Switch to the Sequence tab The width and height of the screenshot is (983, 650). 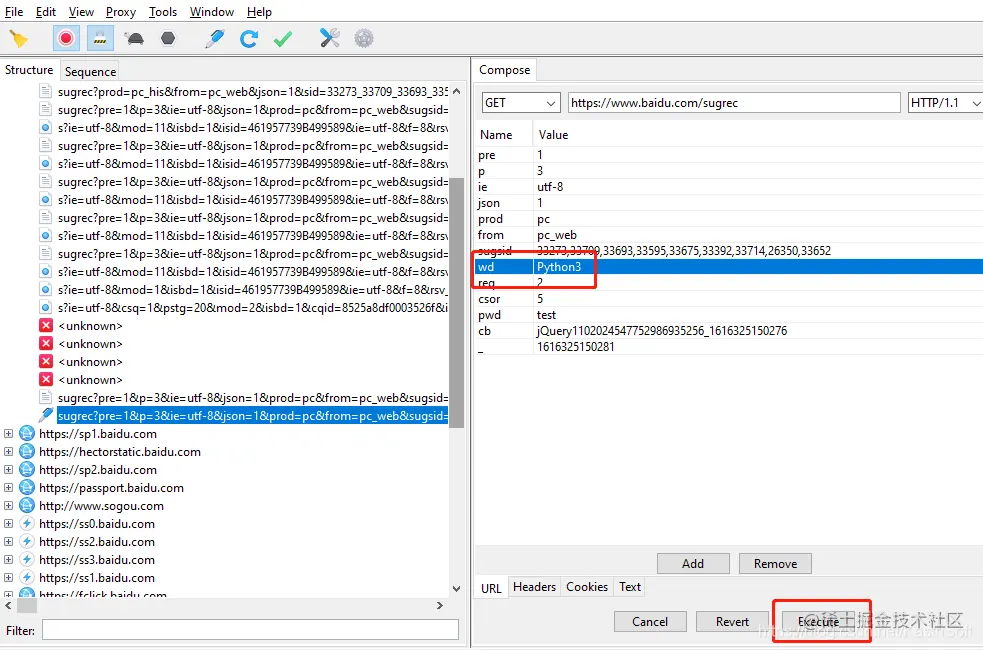(90, 72)
